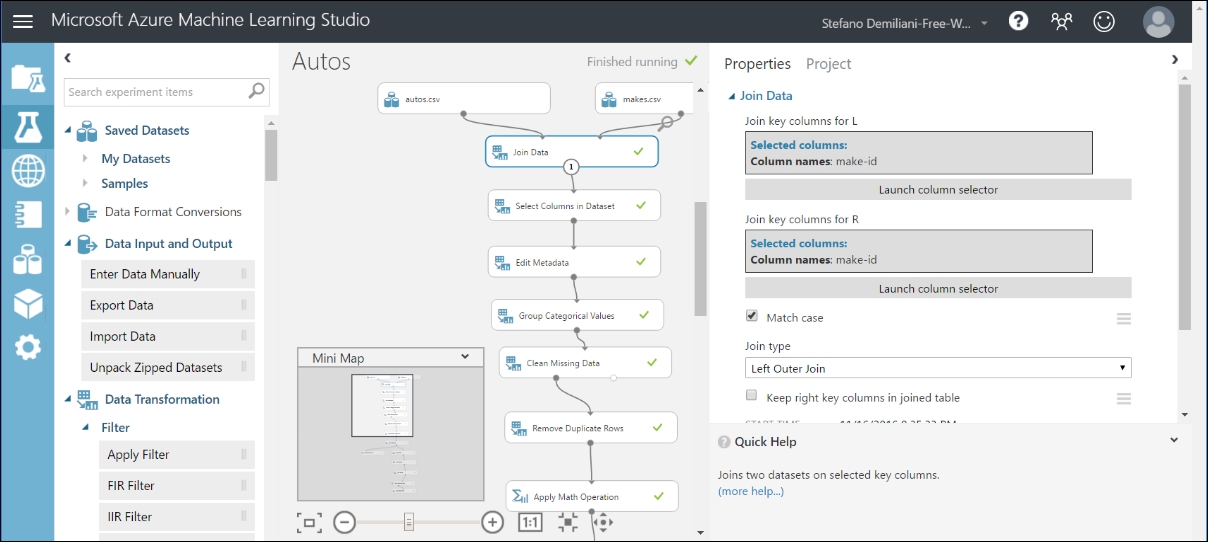Open the Help question mark icon
This screenshot has height=542, width=1208.
(x=1018, y=21)
